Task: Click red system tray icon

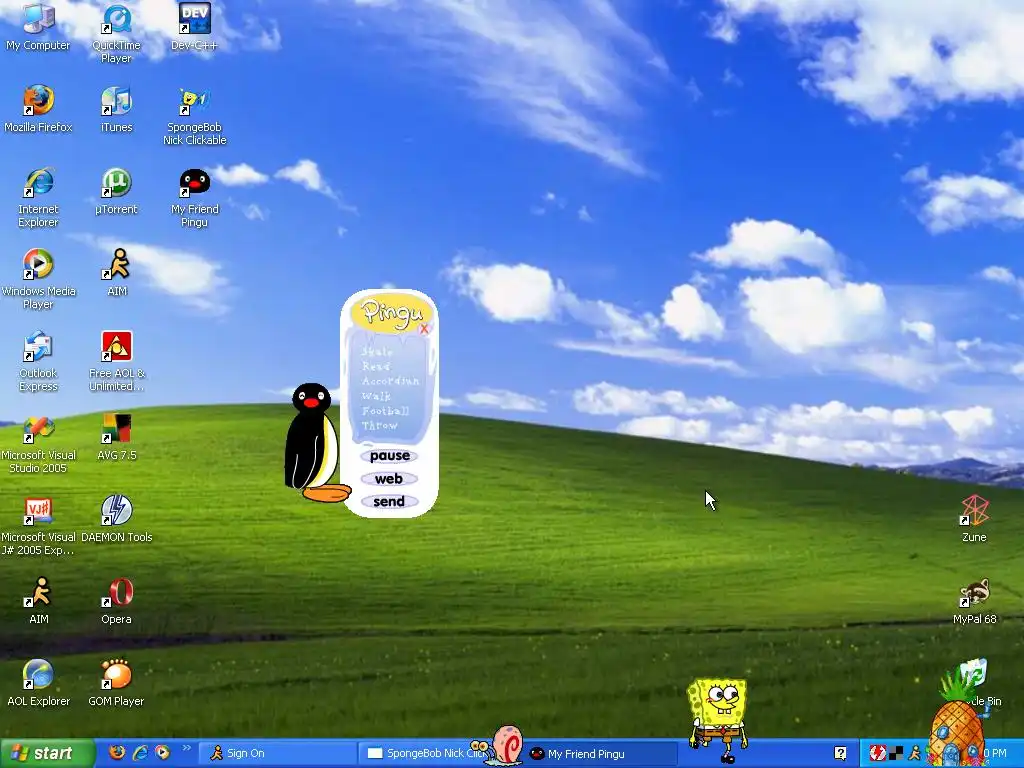Action: 878,753
